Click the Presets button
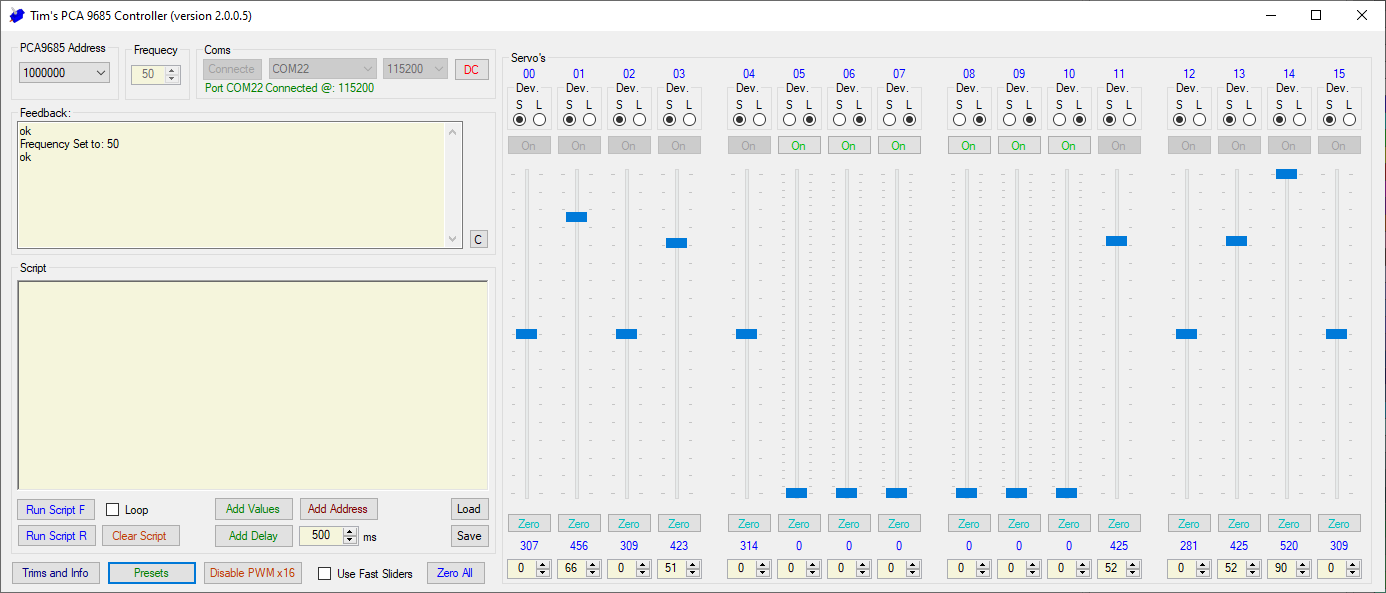This screenshot has width=1386, height=593. pos(151,572)
